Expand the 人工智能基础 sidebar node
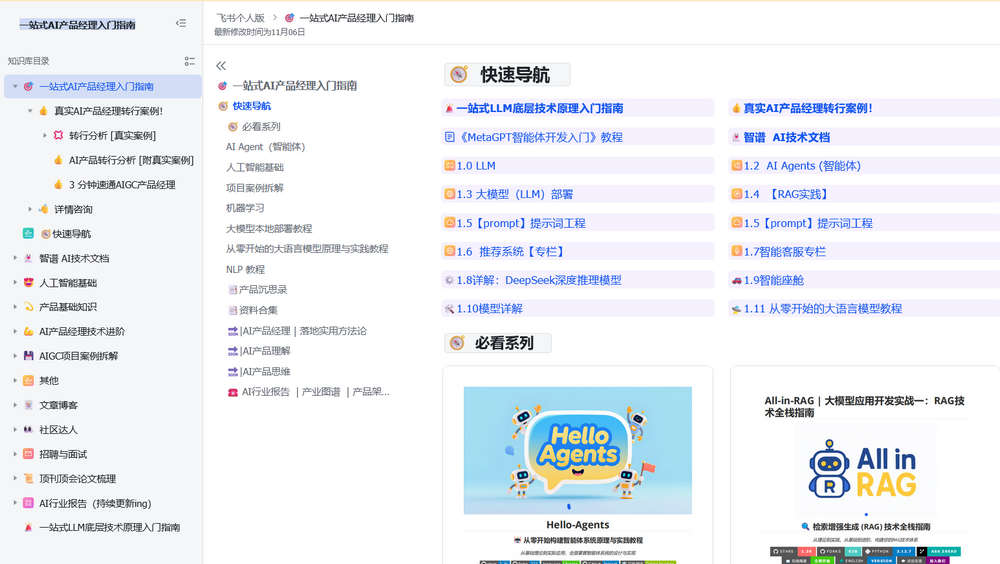This screenshot has width=1000, height=564. [x=15, y=283]
